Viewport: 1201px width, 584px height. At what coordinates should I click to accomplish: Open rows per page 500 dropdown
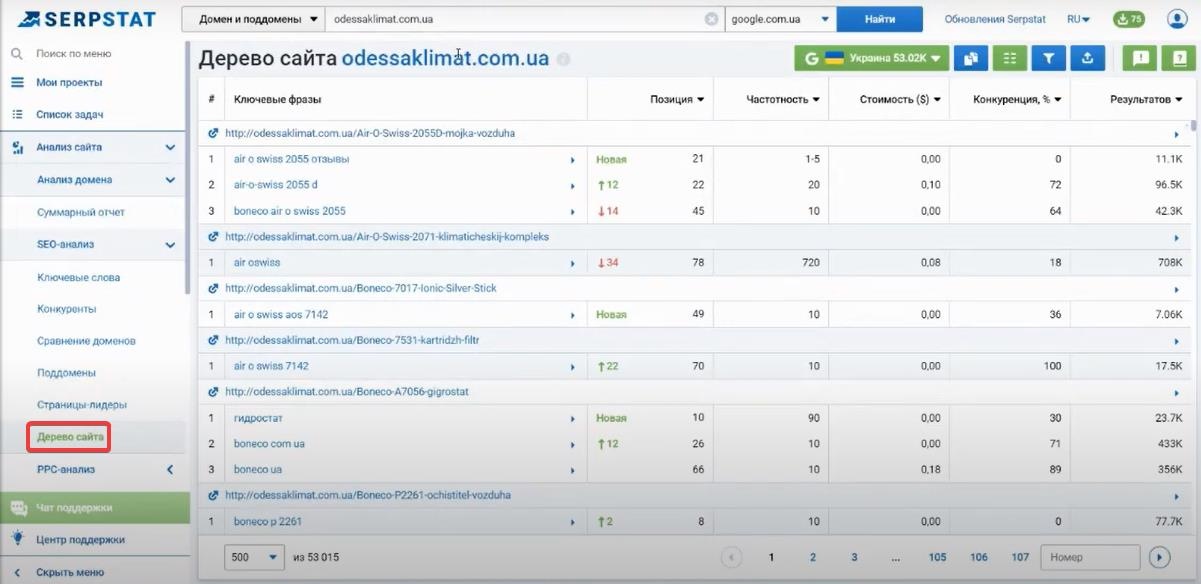tap(255, 557)
